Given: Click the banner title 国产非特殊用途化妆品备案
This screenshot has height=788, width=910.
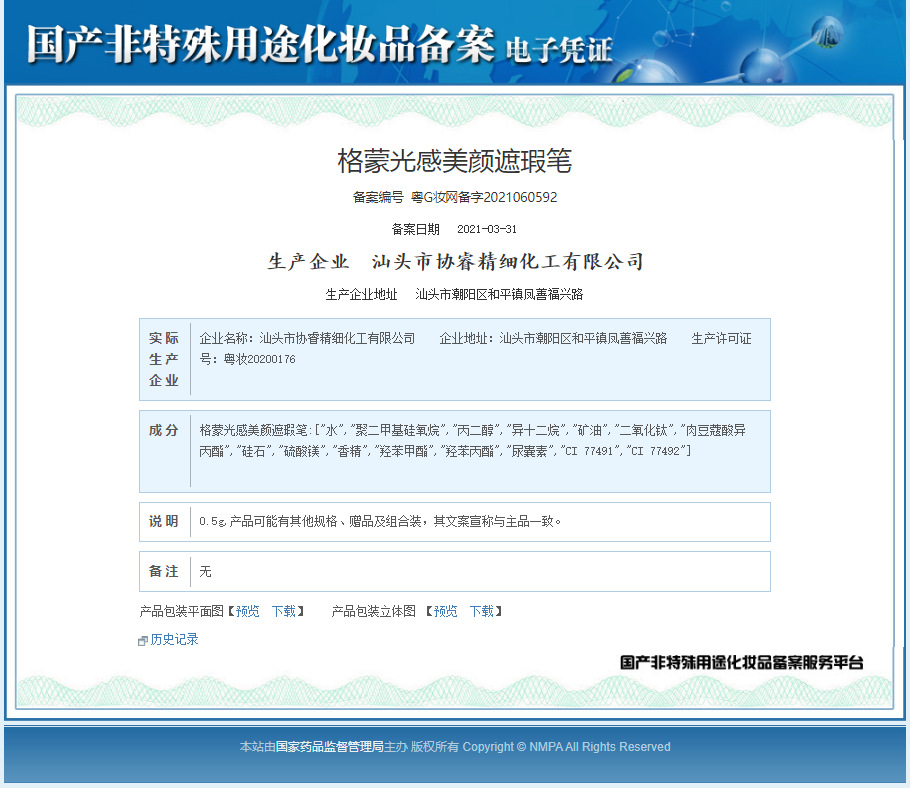Looking at the screenshot, I should click(261, 44).
